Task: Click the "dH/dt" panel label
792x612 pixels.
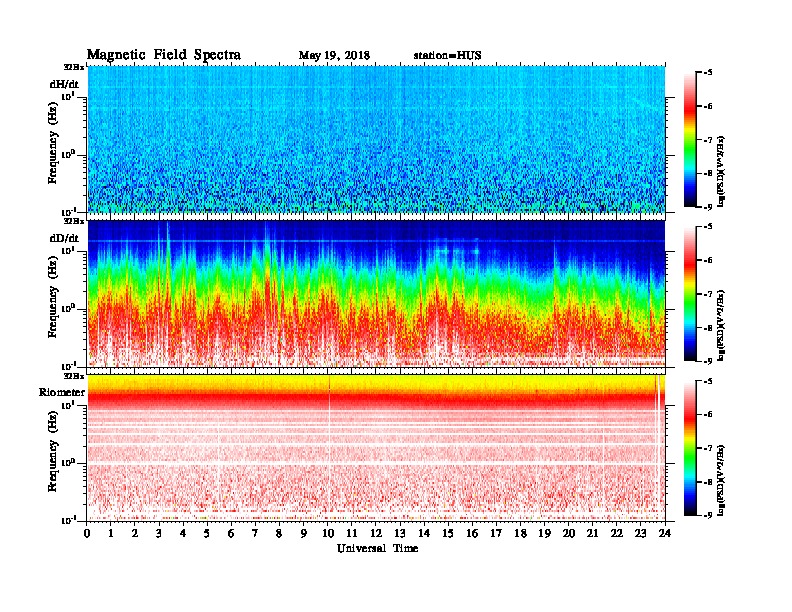Action: pos(64,84)
